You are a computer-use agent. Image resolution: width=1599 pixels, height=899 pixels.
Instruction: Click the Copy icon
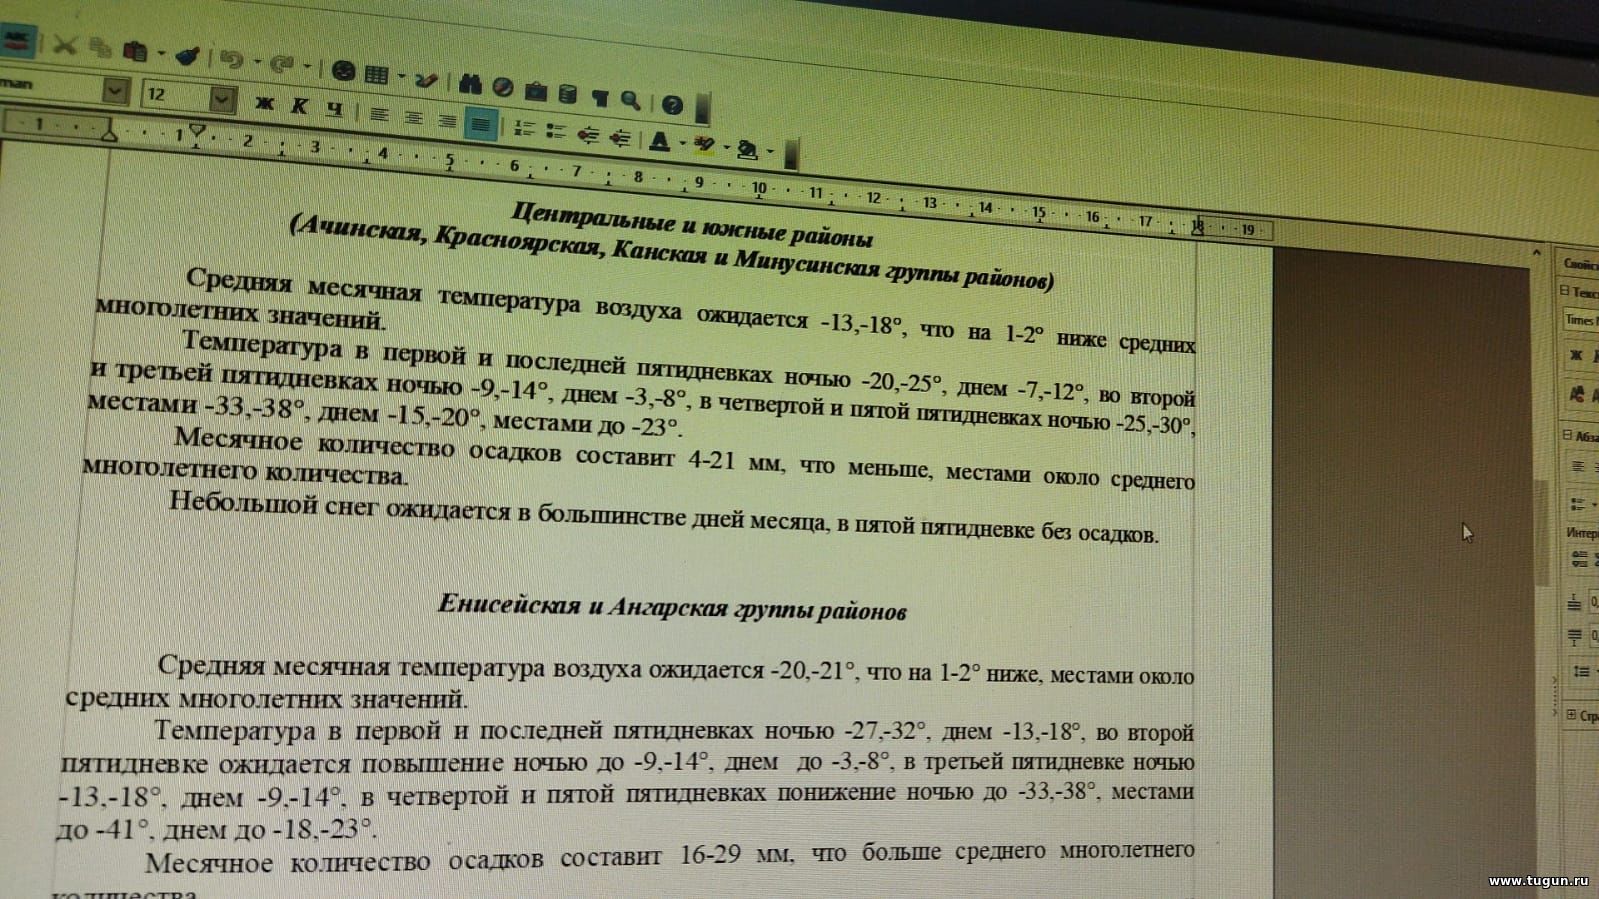pos(98,47)
